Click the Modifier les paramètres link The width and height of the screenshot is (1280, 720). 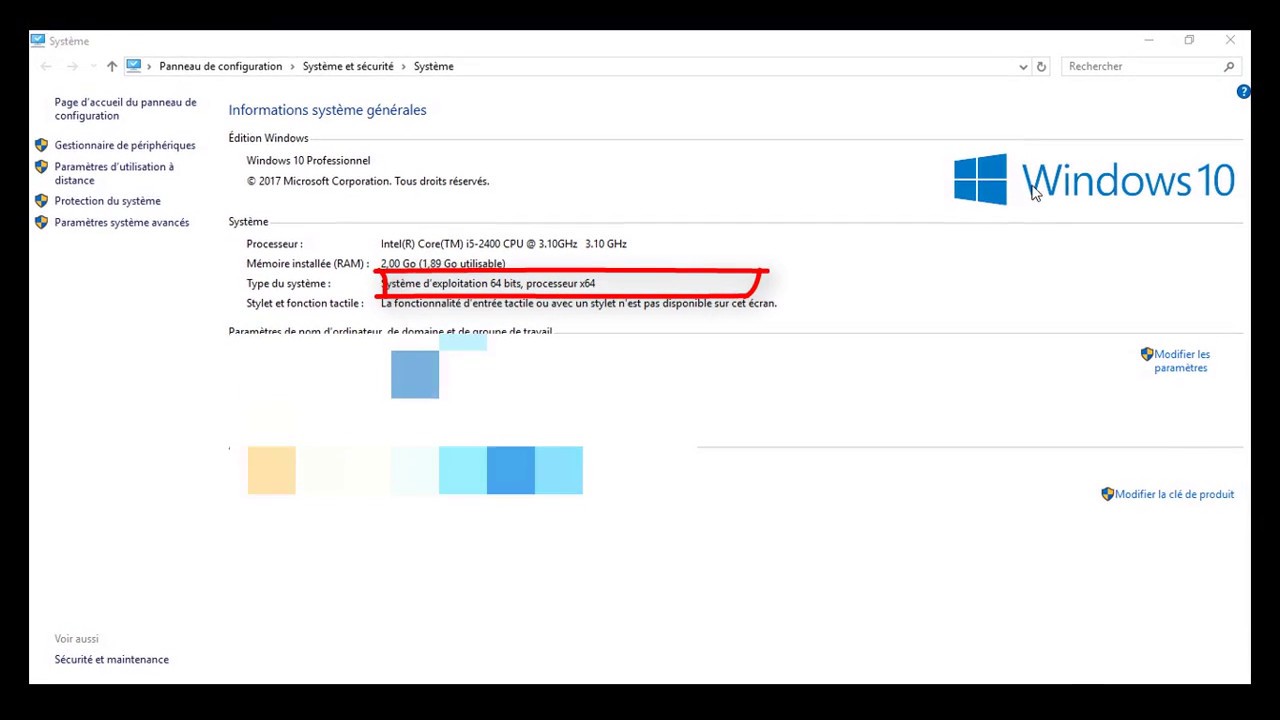[x=1181, y=361]
